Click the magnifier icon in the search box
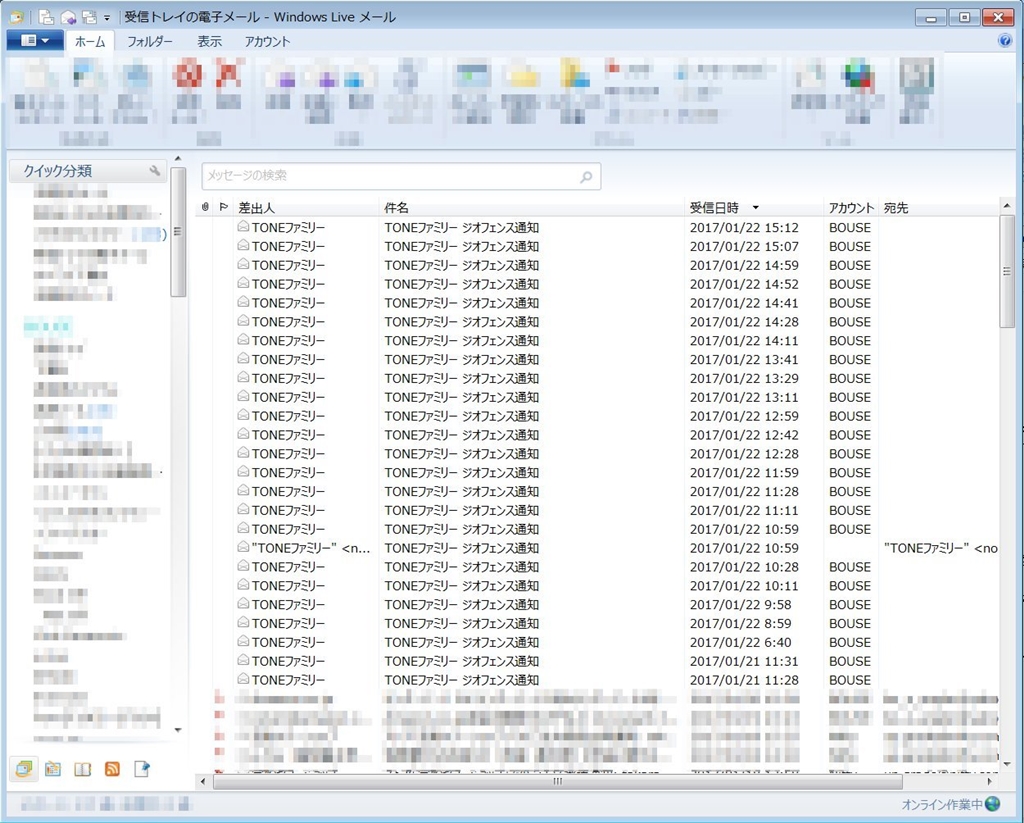The width and height of the screenshot is (1024, 823). (586, 176)
